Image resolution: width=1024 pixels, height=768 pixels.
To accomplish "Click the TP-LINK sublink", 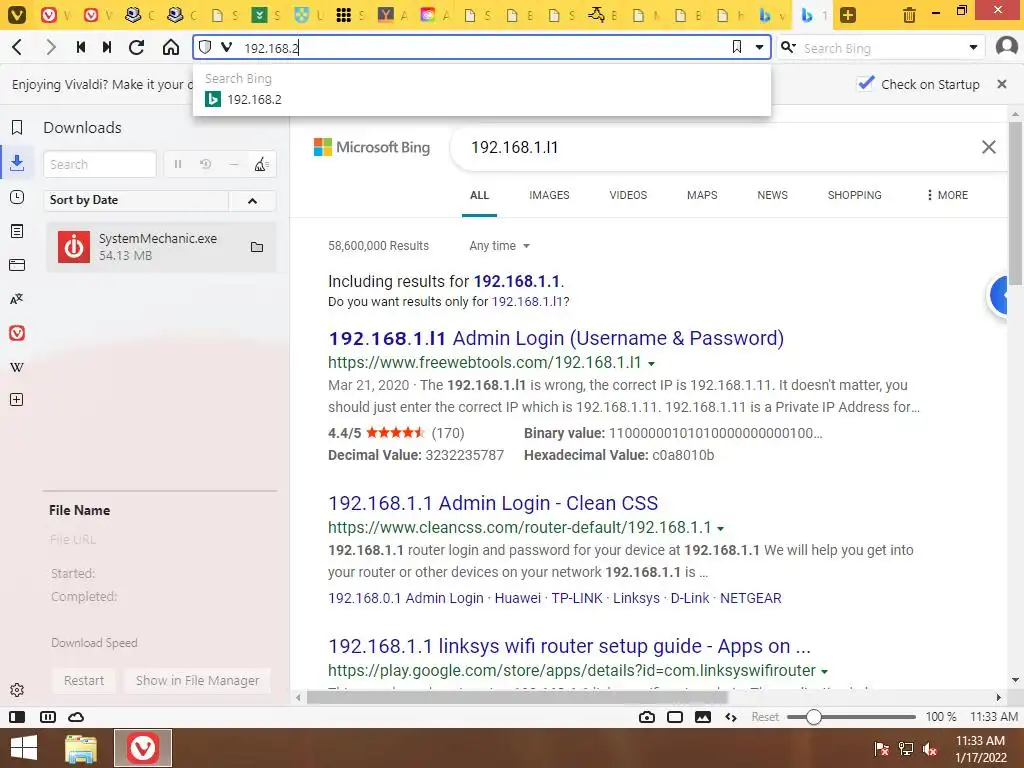I will pos(577,598).
